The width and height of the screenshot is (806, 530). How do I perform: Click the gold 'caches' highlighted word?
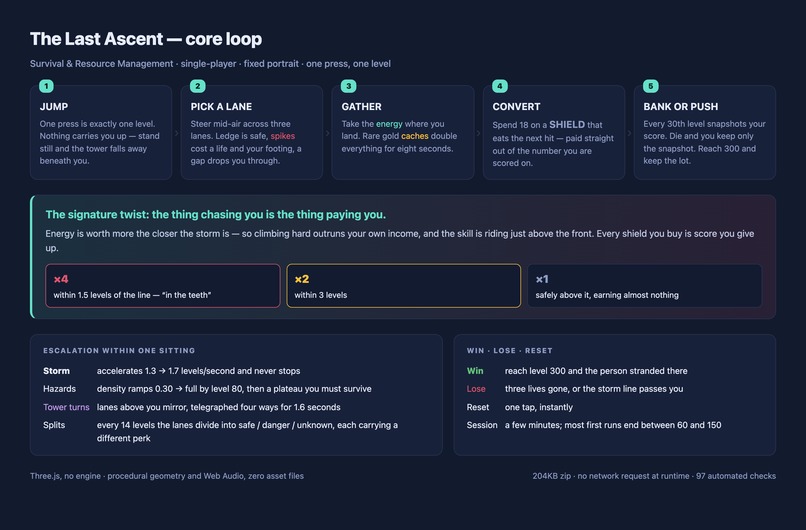[415, 136]
